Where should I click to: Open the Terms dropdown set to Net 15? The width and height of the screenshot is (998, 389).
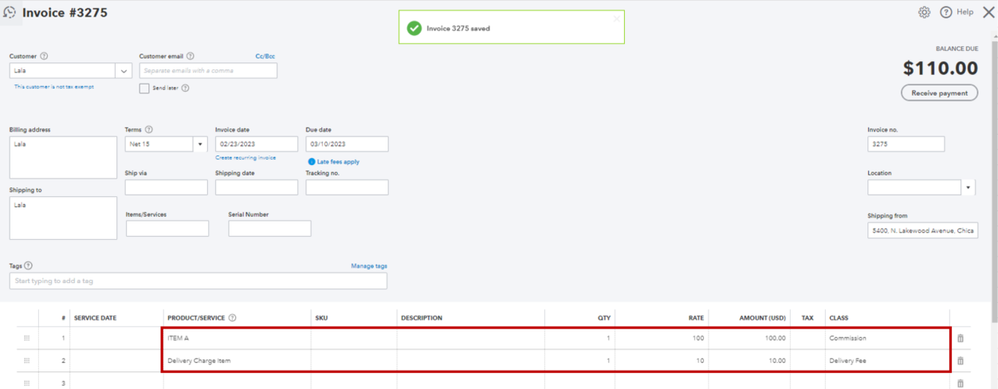click(200, 144)
